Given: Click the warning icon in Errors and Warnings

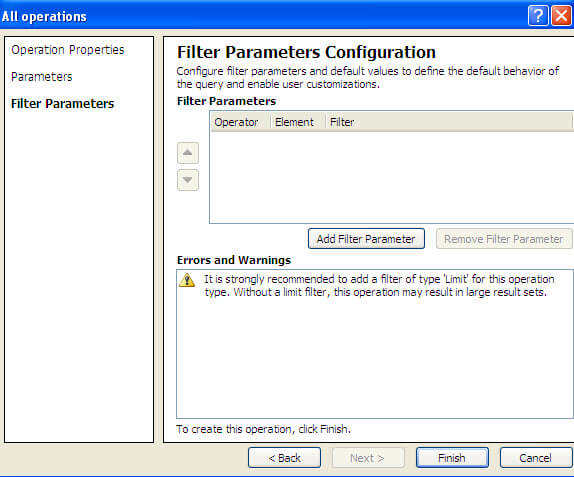Looking at the screenshot, I should coord(187,280).
